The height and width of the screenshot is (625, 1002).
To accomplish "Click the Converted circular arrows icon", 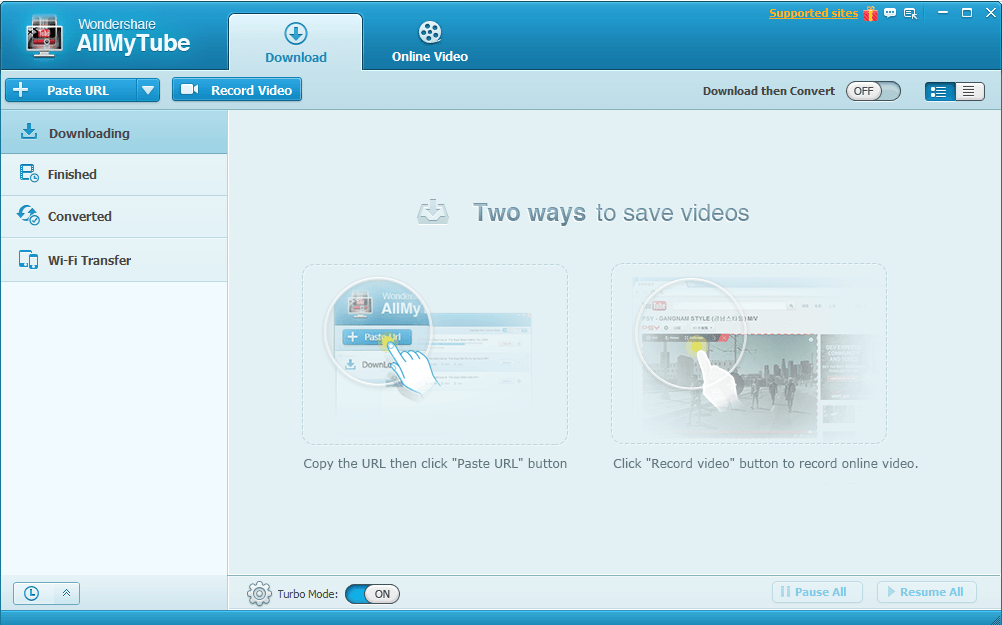I will [28, 215].
